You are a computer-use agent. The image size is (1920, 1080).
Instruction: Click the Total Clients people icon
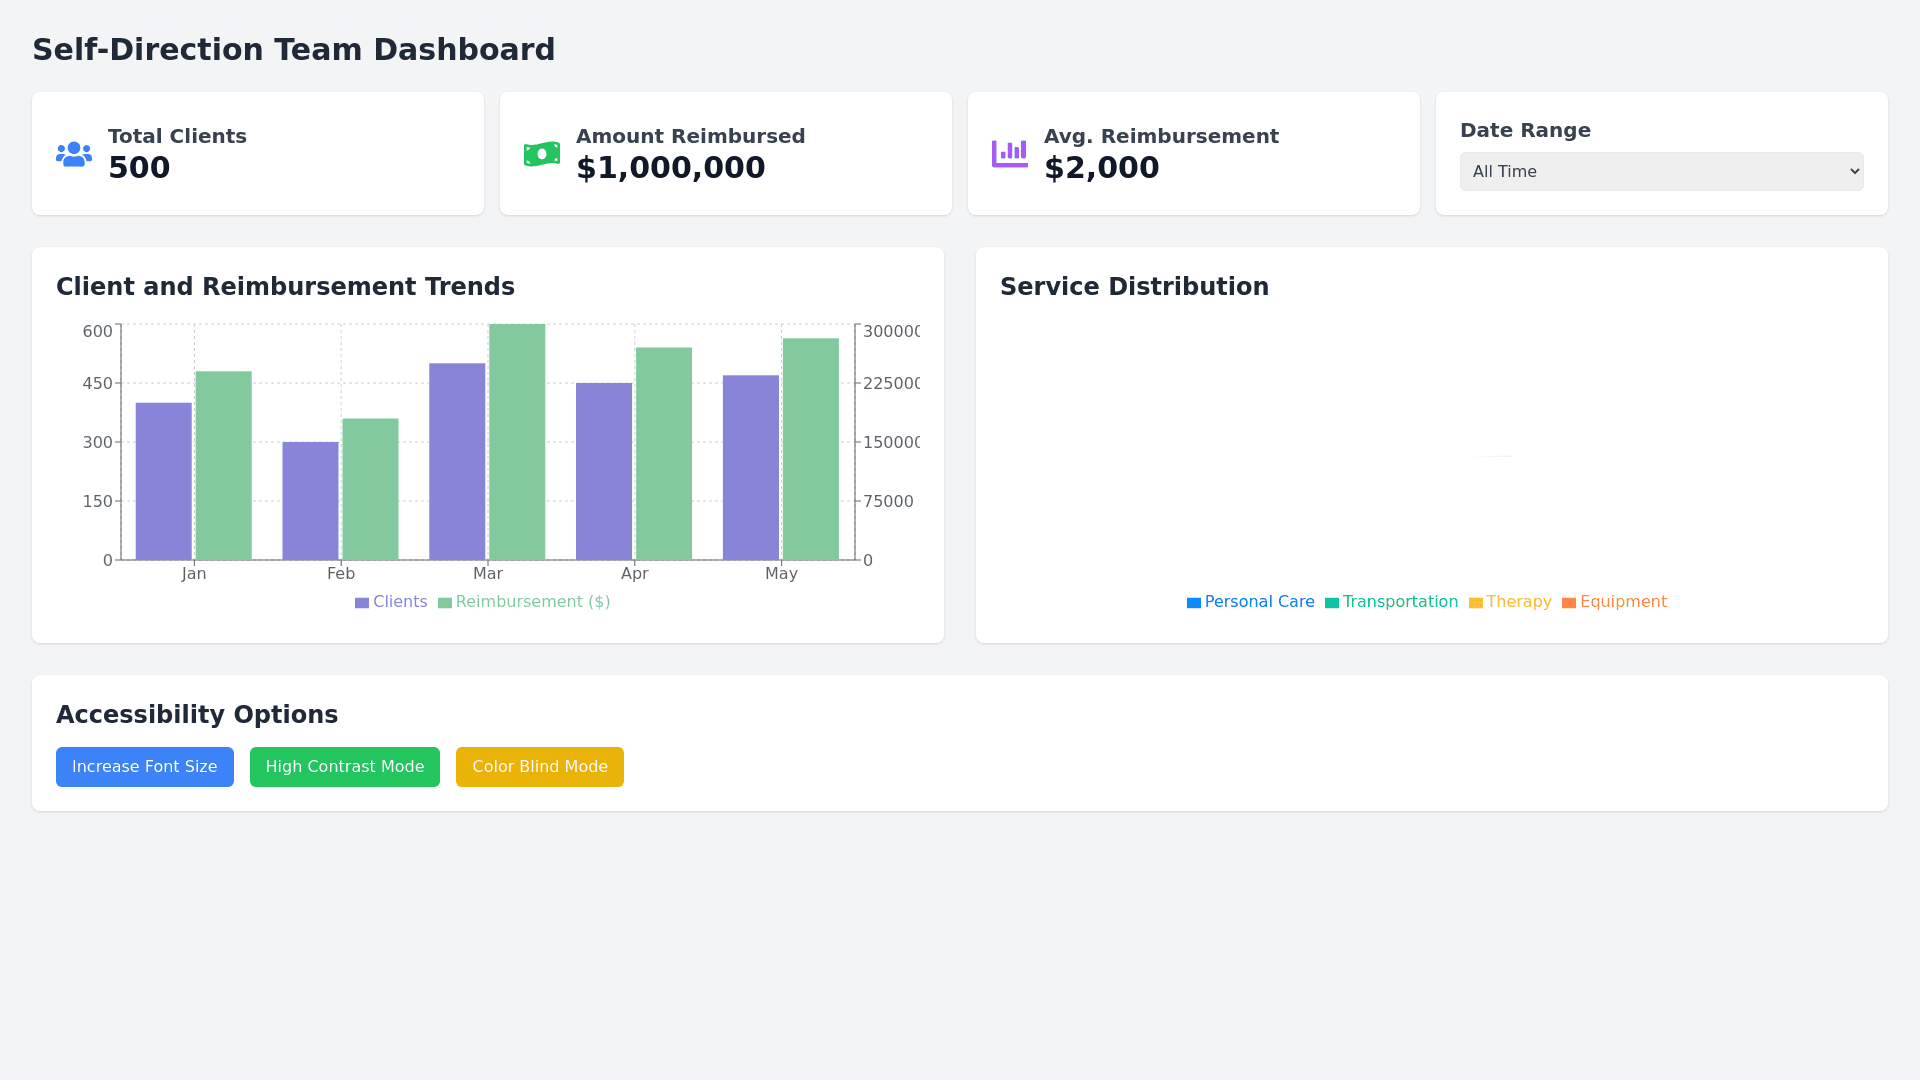click(x=74, y=154)
